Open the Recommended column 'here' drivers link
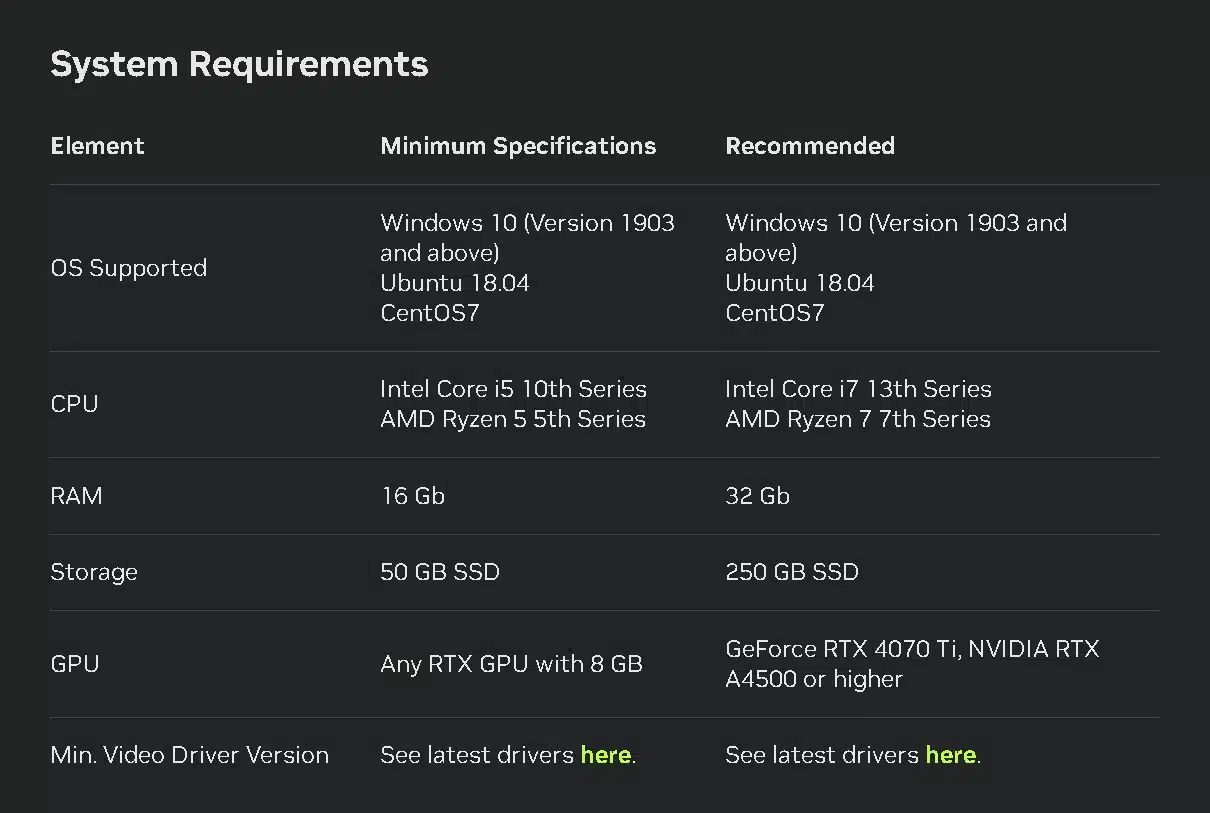 (x=951, y=755)
